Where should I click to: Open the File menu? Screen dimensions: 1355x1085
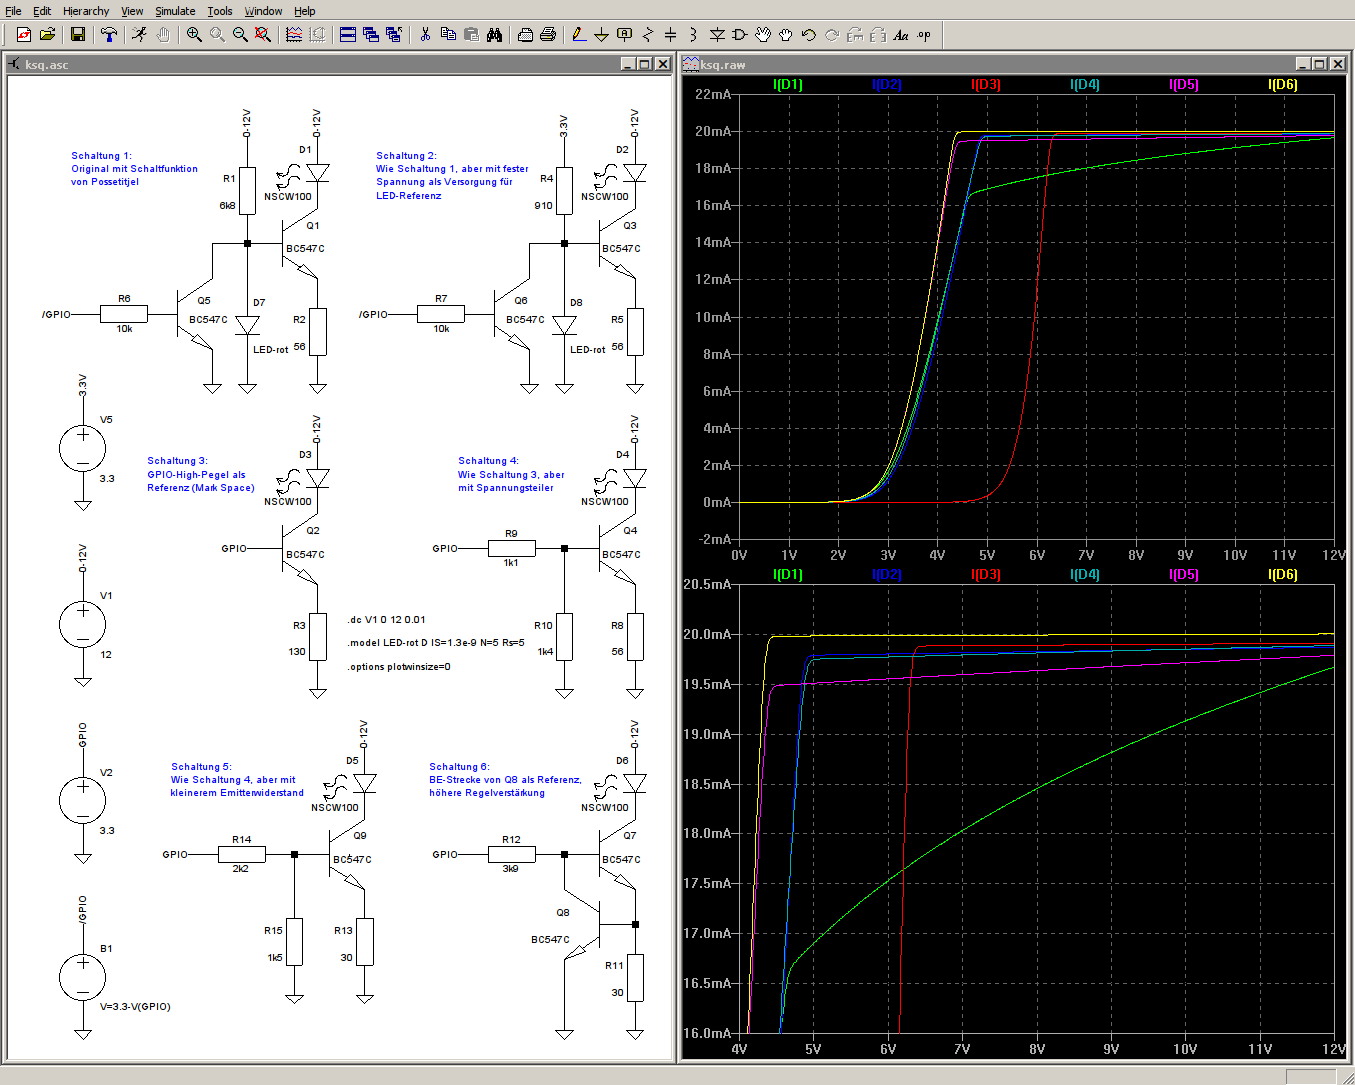coord(13,11)
